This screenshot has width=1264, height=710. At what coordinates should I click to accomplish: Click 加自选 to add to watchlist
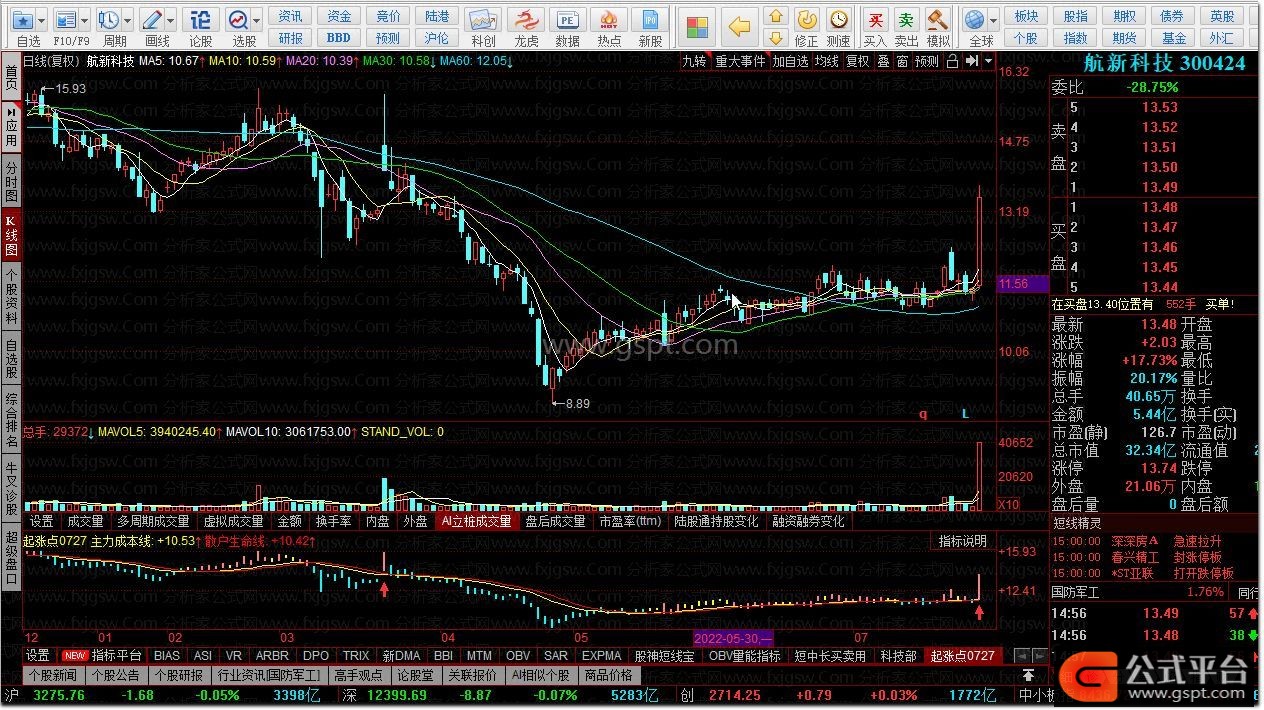[x=790, y=61]
